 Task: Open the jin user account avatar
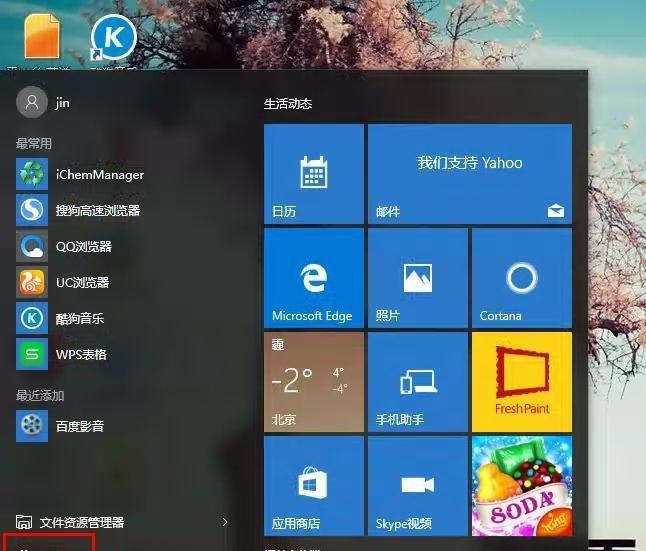pyautogui.click(x=32, y=102)
